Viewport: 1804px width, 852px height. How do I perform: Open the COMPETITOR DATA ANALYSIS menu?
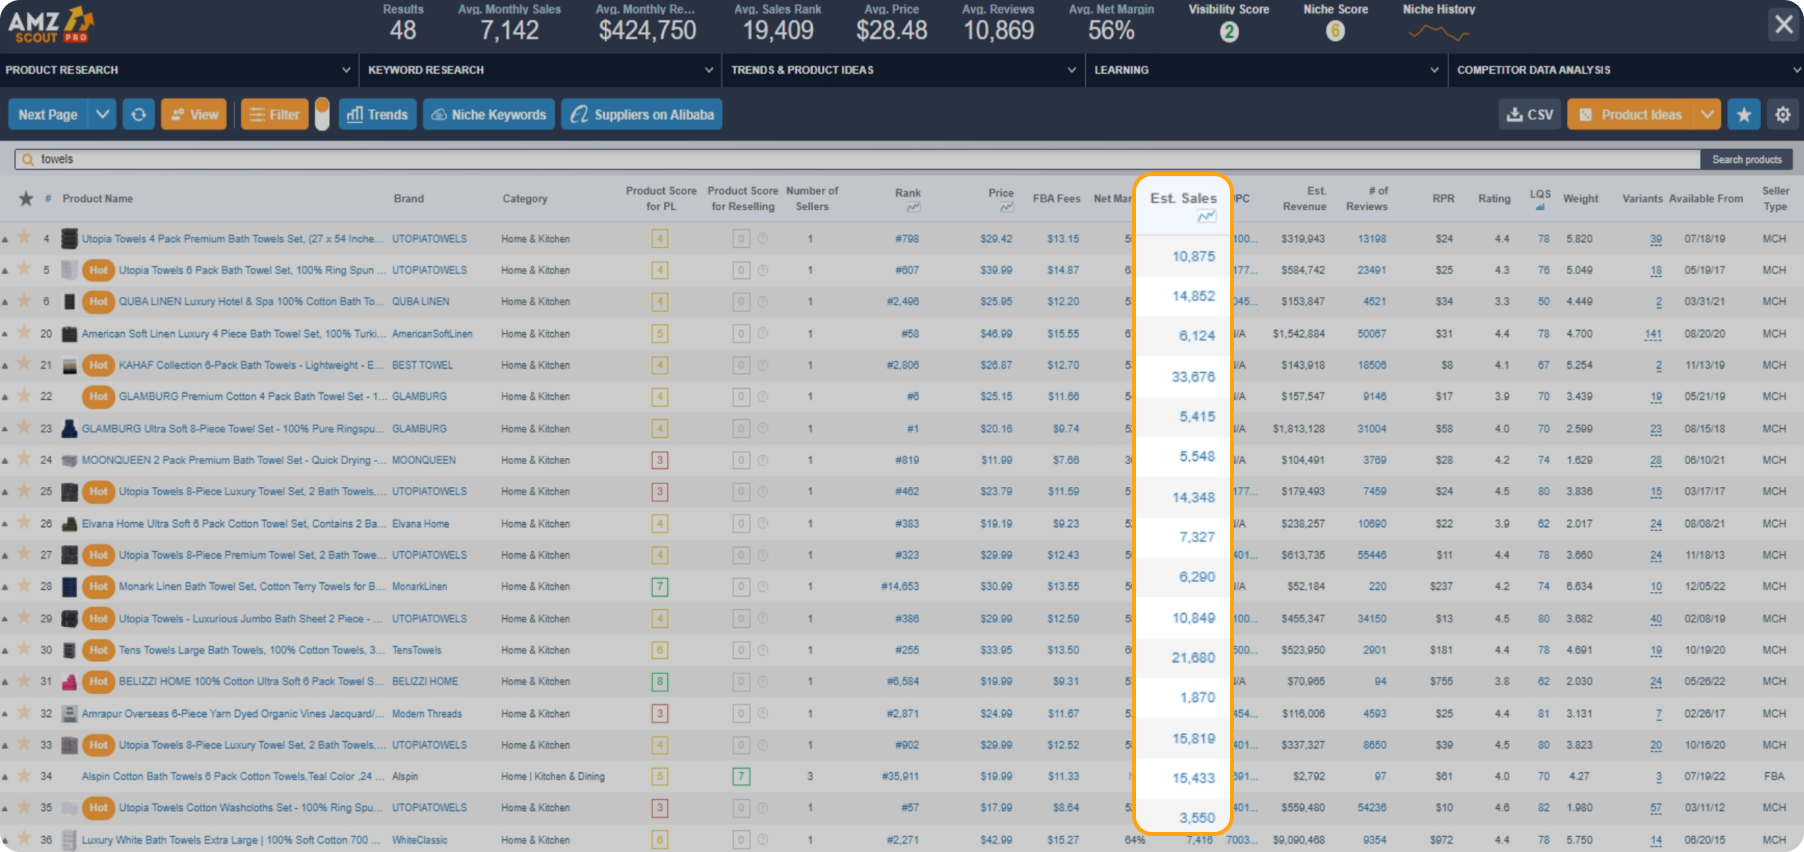(1627, 70)
